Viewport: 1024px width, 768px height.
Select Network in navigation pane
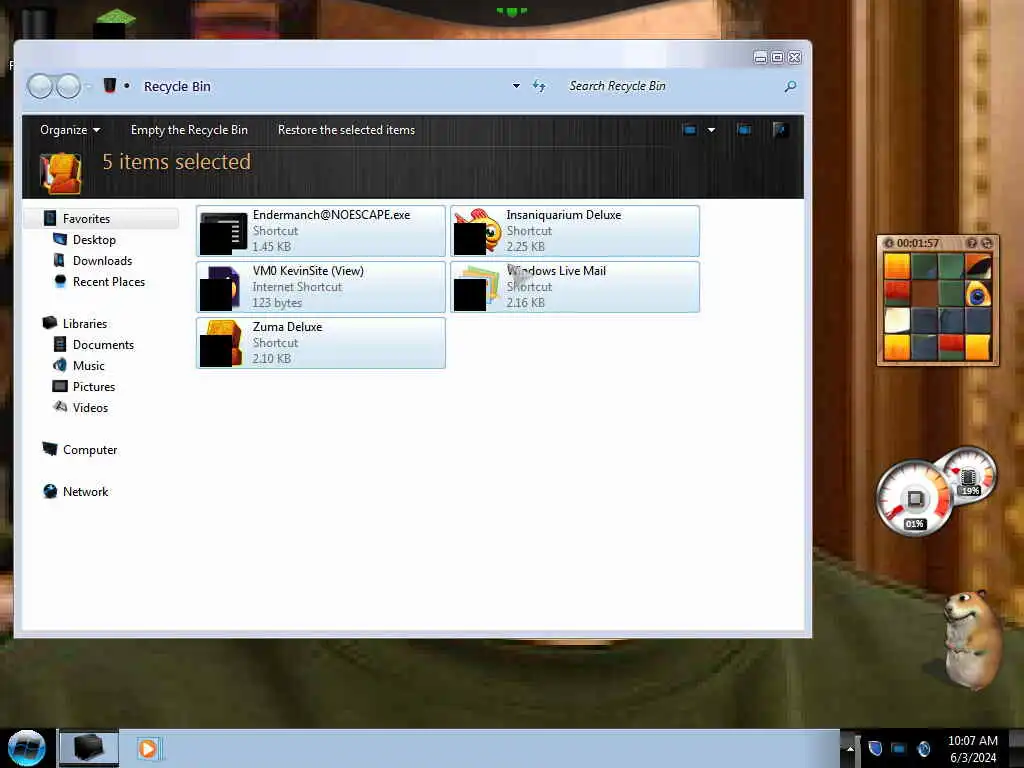tap(86, 492)
